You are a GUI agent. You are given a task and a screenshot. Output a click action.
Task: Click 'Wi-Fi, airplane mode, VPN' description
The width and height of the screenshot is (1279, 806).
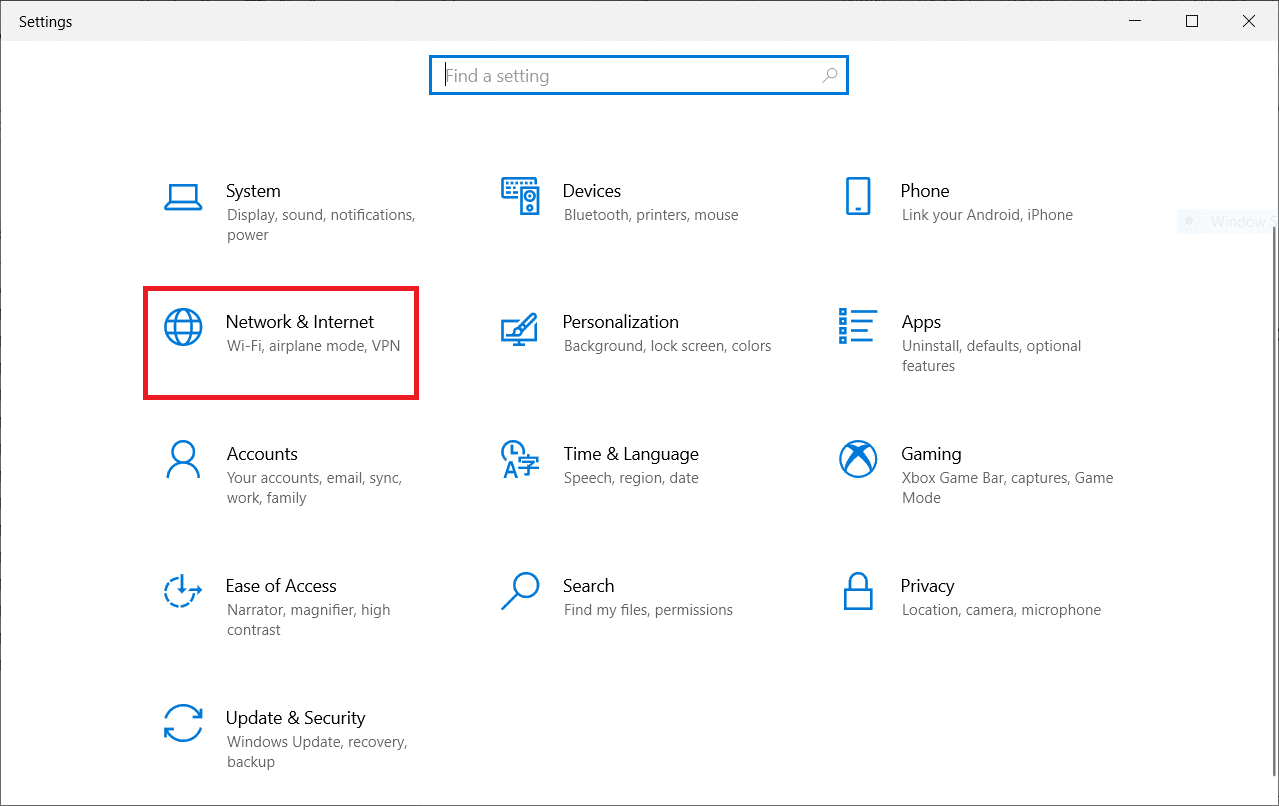point(314,346)
